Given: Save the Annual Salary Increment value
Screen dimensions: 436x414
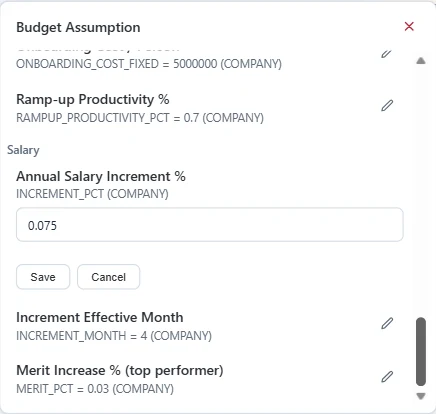Looking at the screenshot, I should (43, 277).
